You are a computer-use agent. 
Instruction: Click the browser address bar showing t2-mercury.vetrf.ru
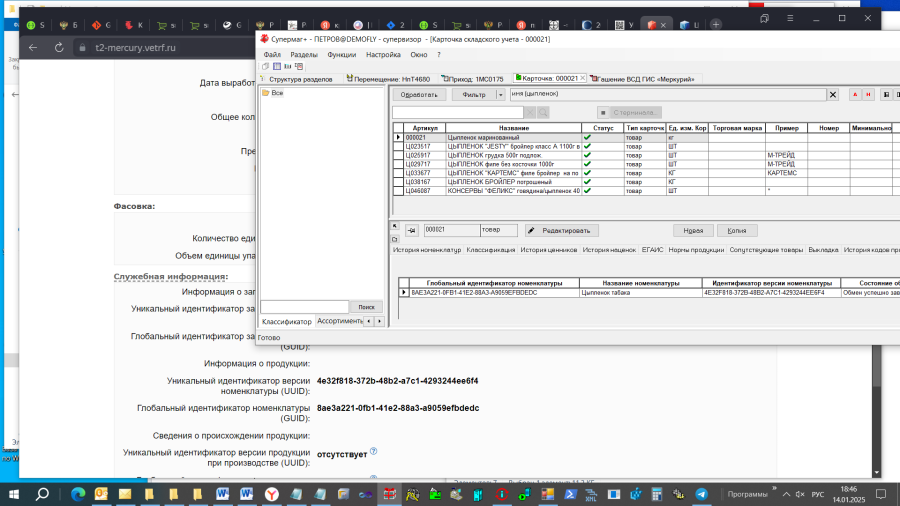(x=135, y=48)
